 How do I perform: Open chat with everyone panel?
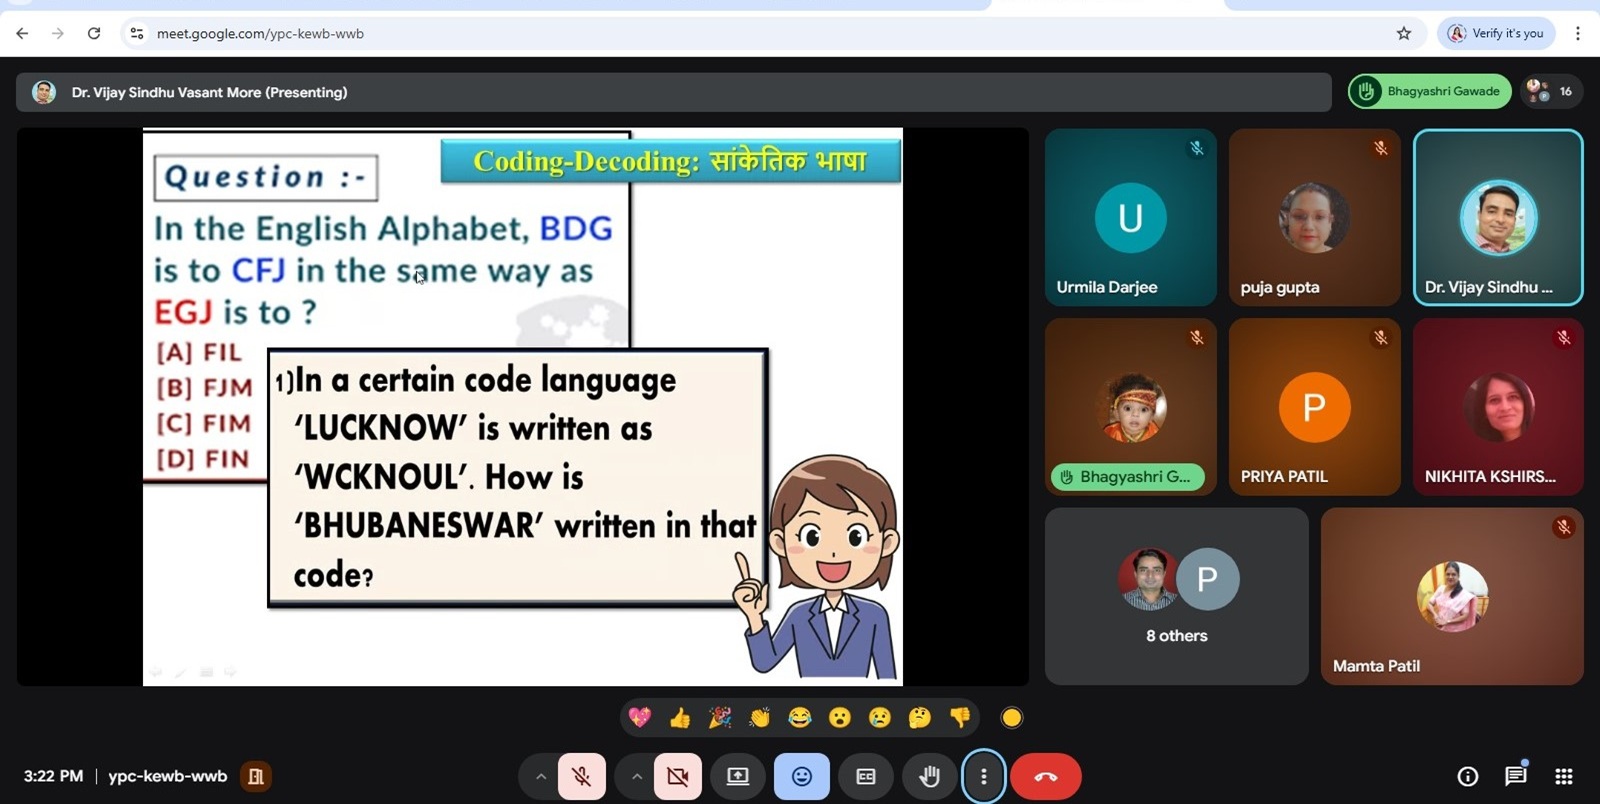click(x=1515, y=776)
